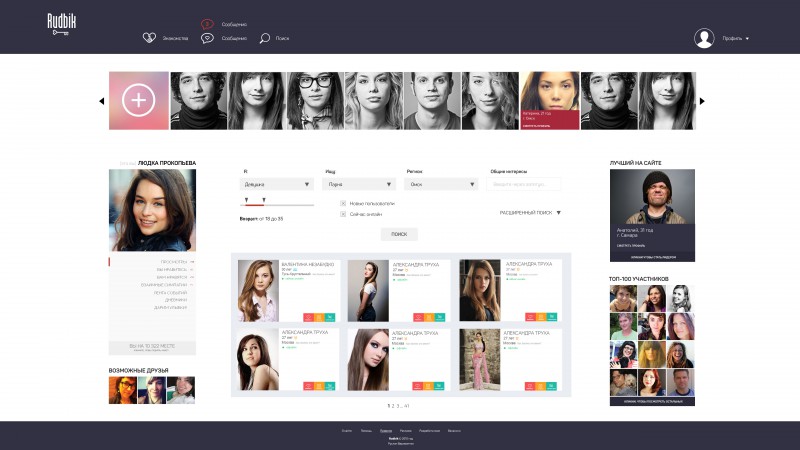
Task: Click the Общие интересы input field
Action: tap(523, 184)
